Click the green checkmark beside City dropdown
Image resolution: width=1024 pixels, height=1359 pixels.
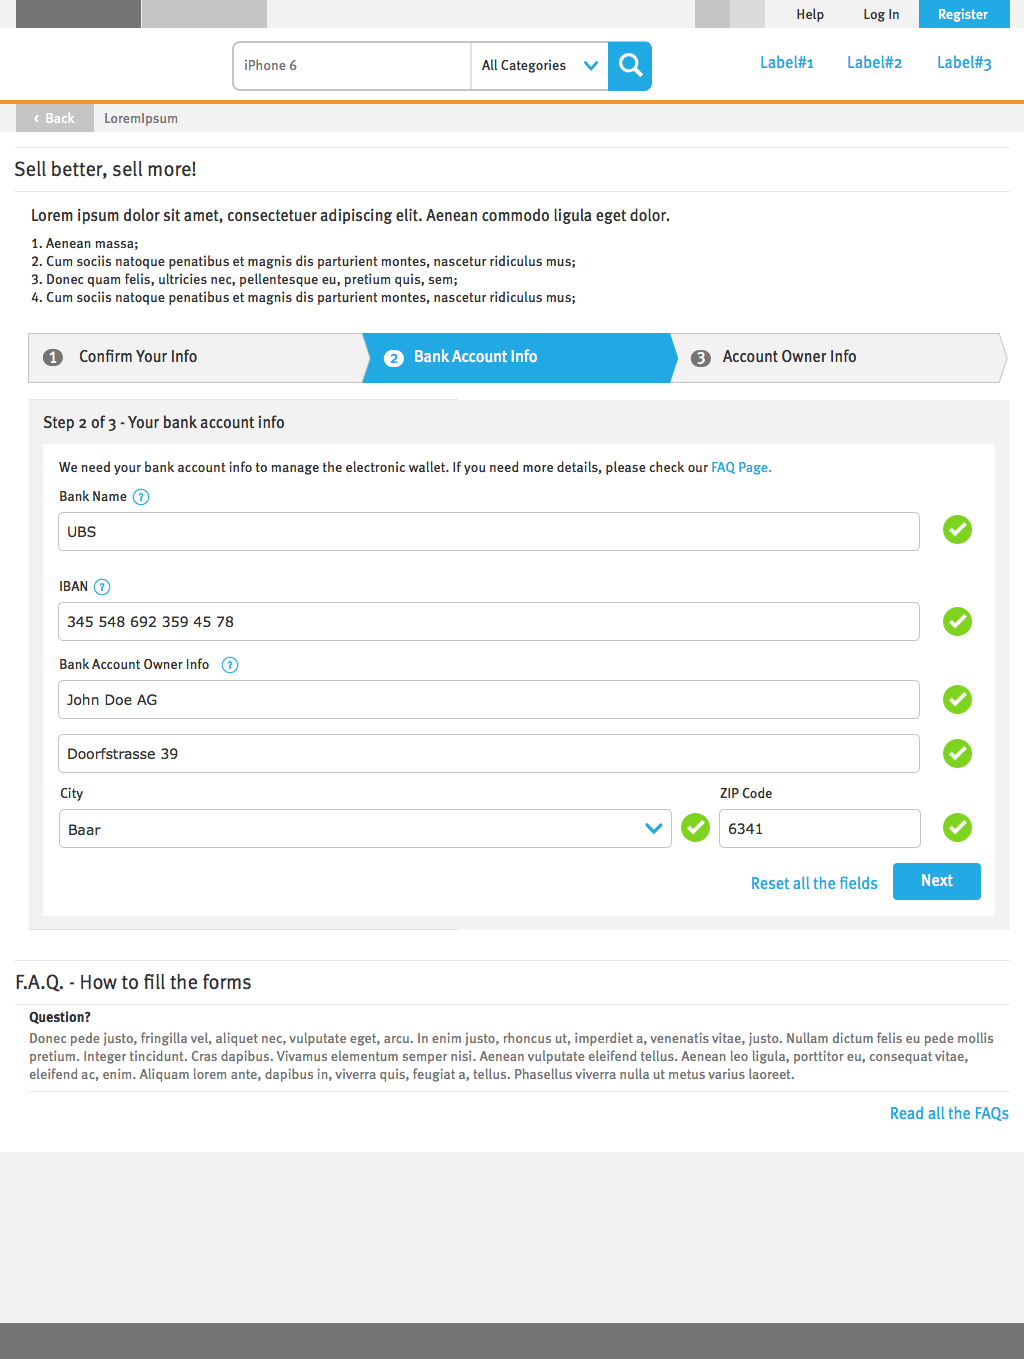point(695,828)
